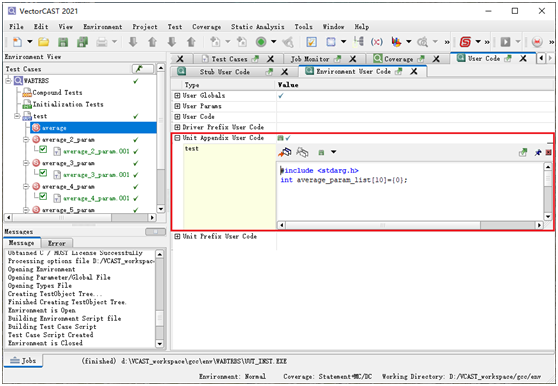Click the code editor horizontal scrollbar
The width and height of the screenshot is (558, 386).
pyautogui.click(x=410, y=225)
